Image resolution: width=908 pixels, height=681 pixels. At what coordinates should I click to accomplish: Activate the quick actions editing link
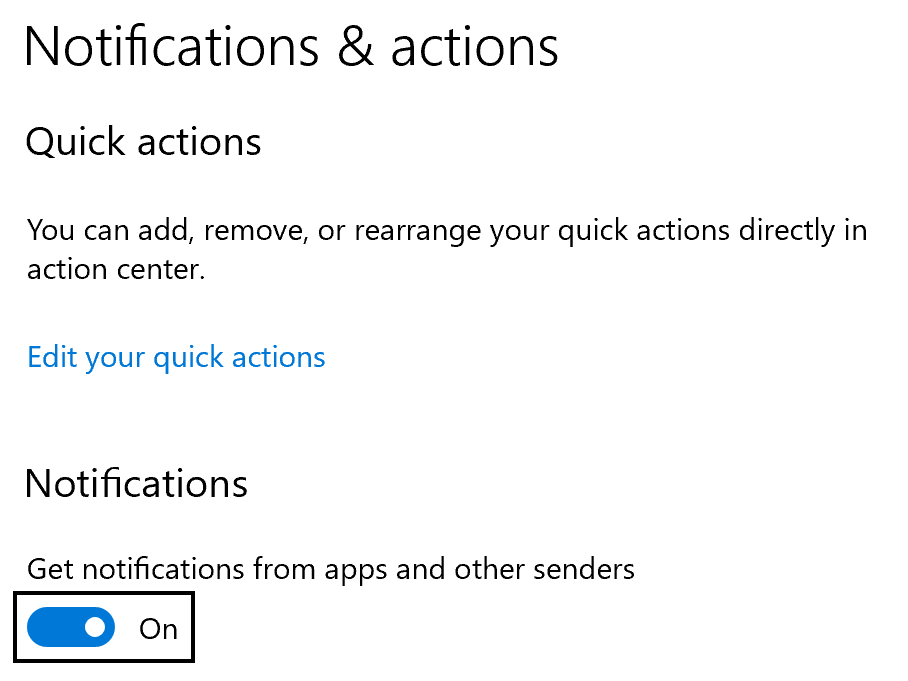(x=176, y=357)
